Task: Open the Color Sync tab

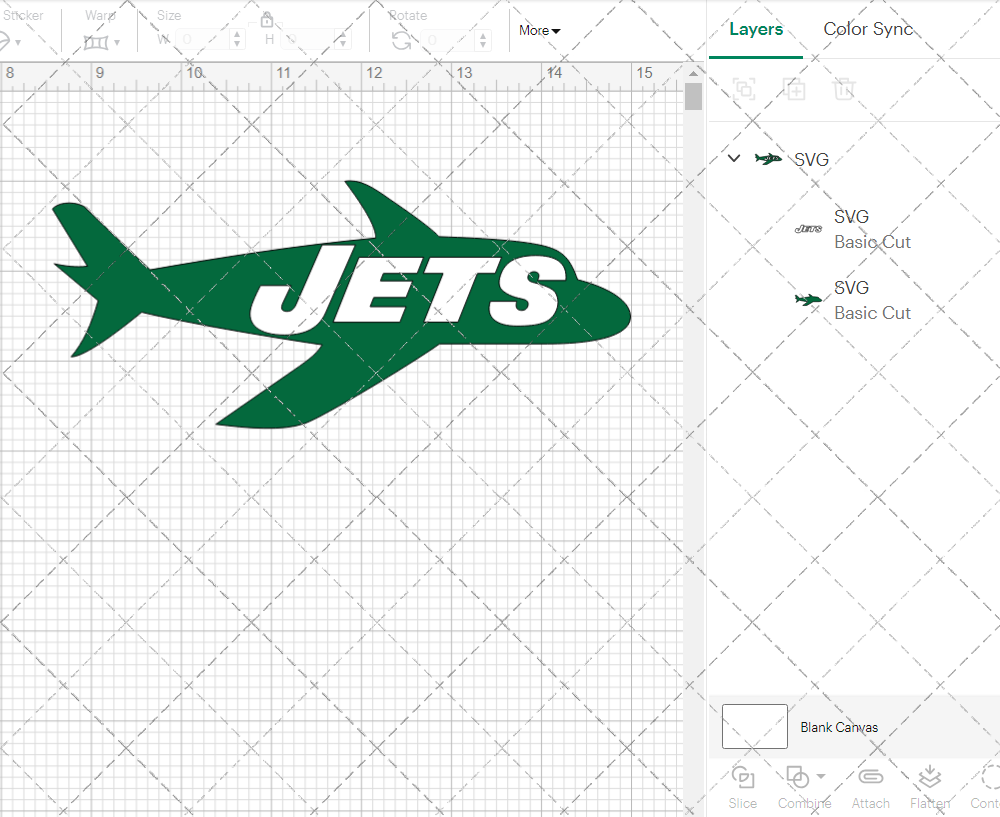Action: coord(868,29)
